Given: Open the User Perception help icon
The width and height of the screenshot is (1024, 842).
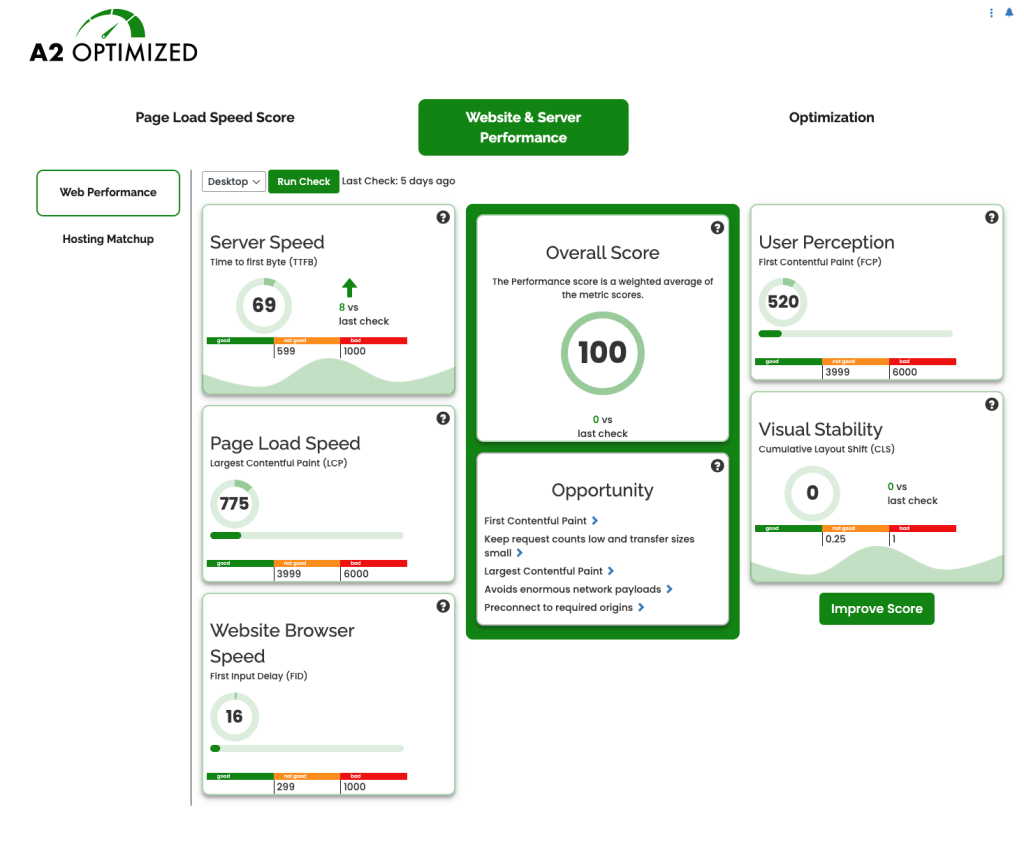Looking at the screenshot, I should pos(991,216).
